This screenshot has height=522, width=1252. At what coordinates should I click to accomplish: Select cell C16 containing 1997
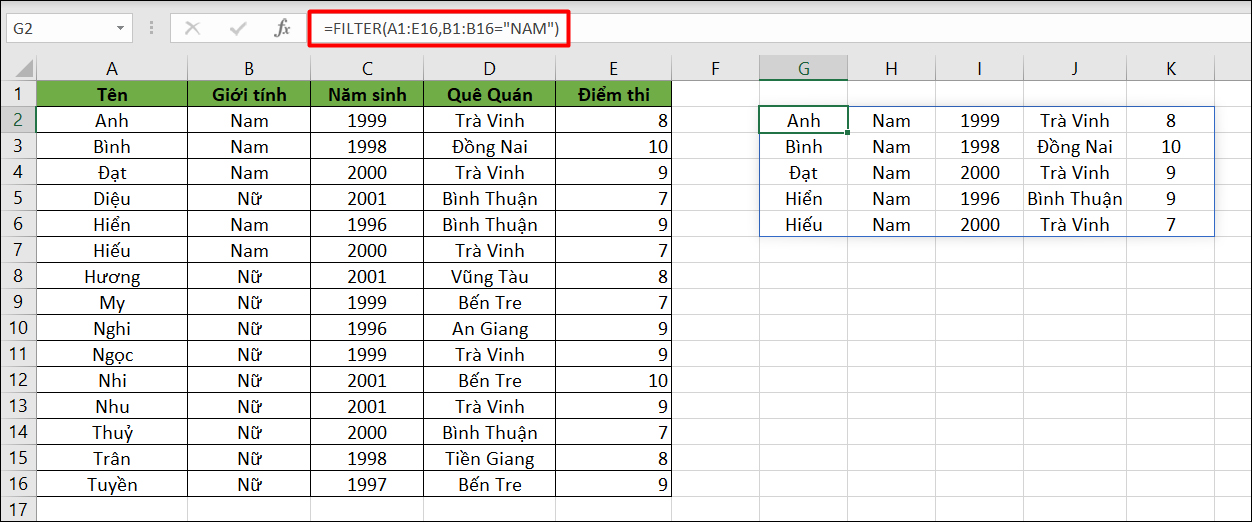(367, 484)
